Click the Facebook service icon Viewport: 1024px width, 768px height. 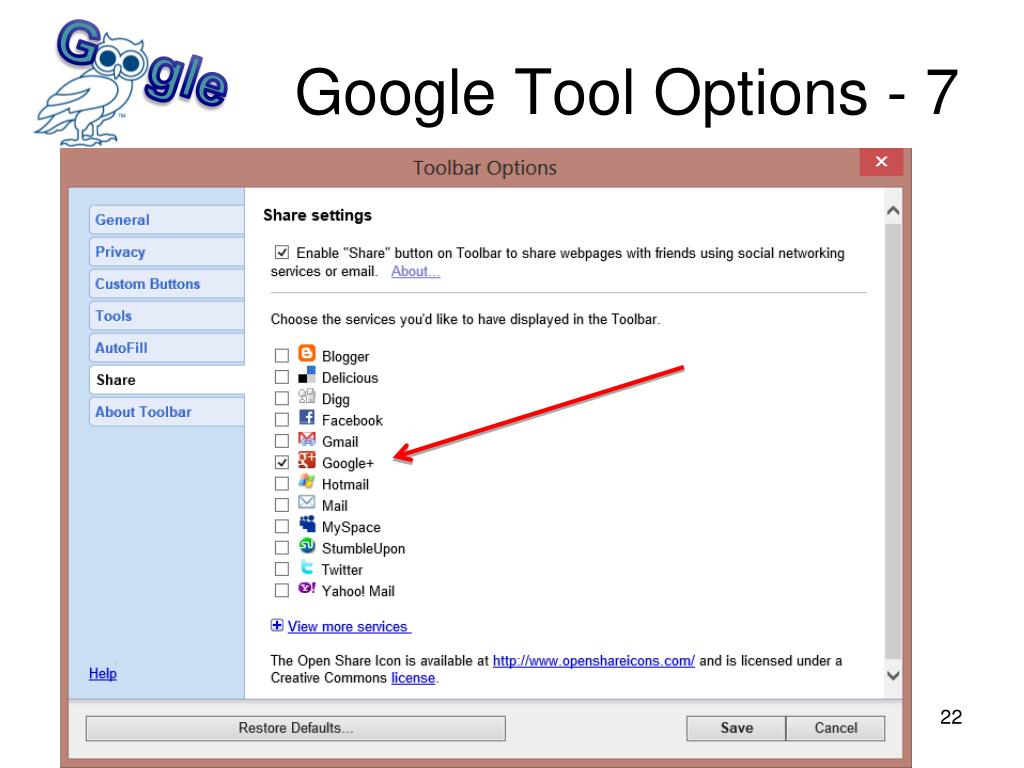[x=306, y=417]
